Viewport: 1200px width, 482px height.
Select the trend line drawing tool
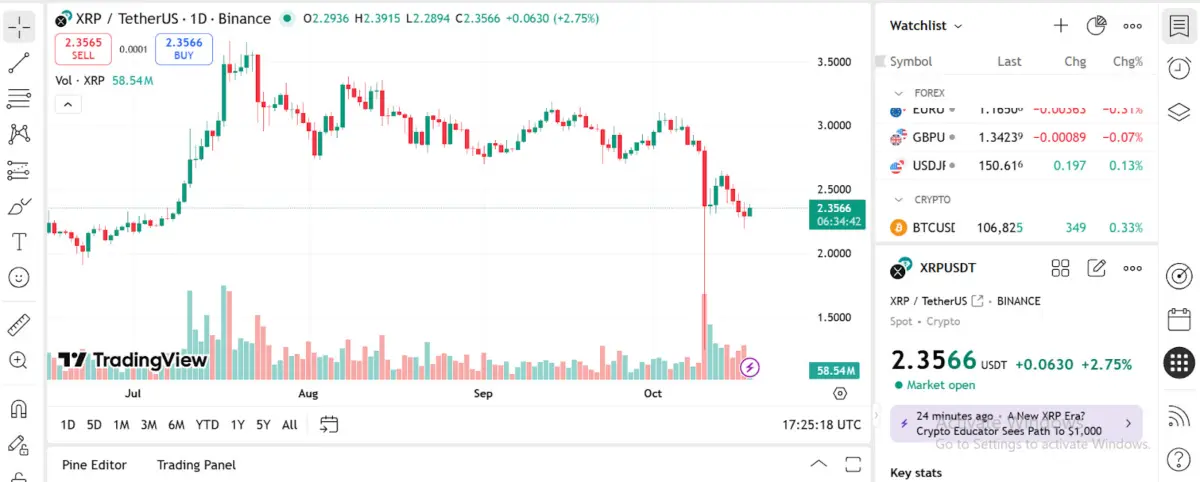pos(19,63)
